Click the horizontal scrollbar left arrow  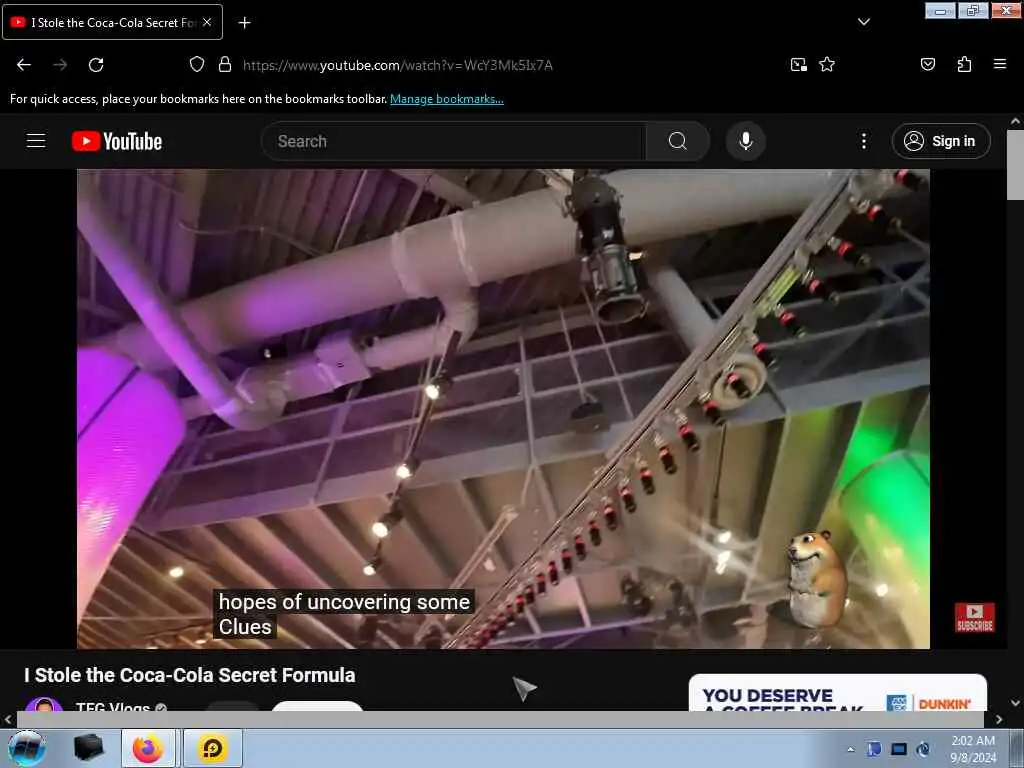click(x=8, y=720)
